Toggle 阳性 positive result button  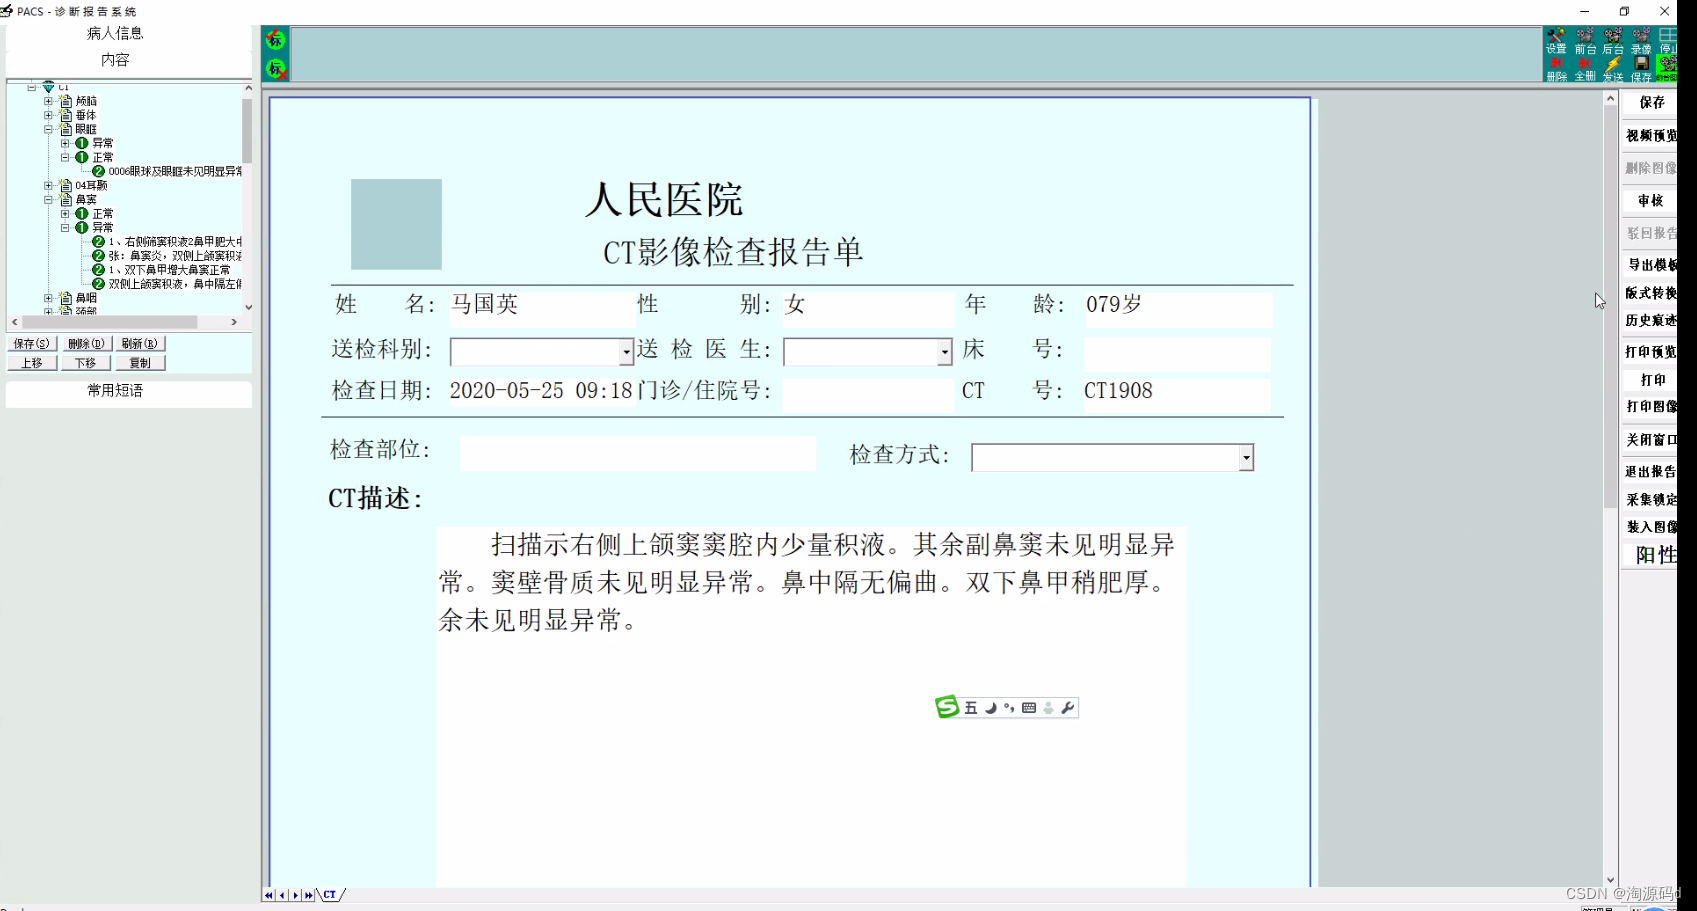pyautogui.click(x=1654, y=555)
